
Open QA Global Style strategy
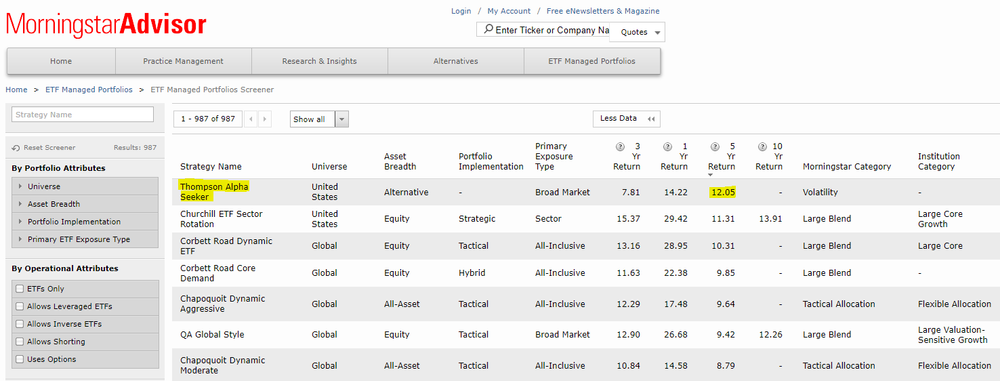click(212, 334)
